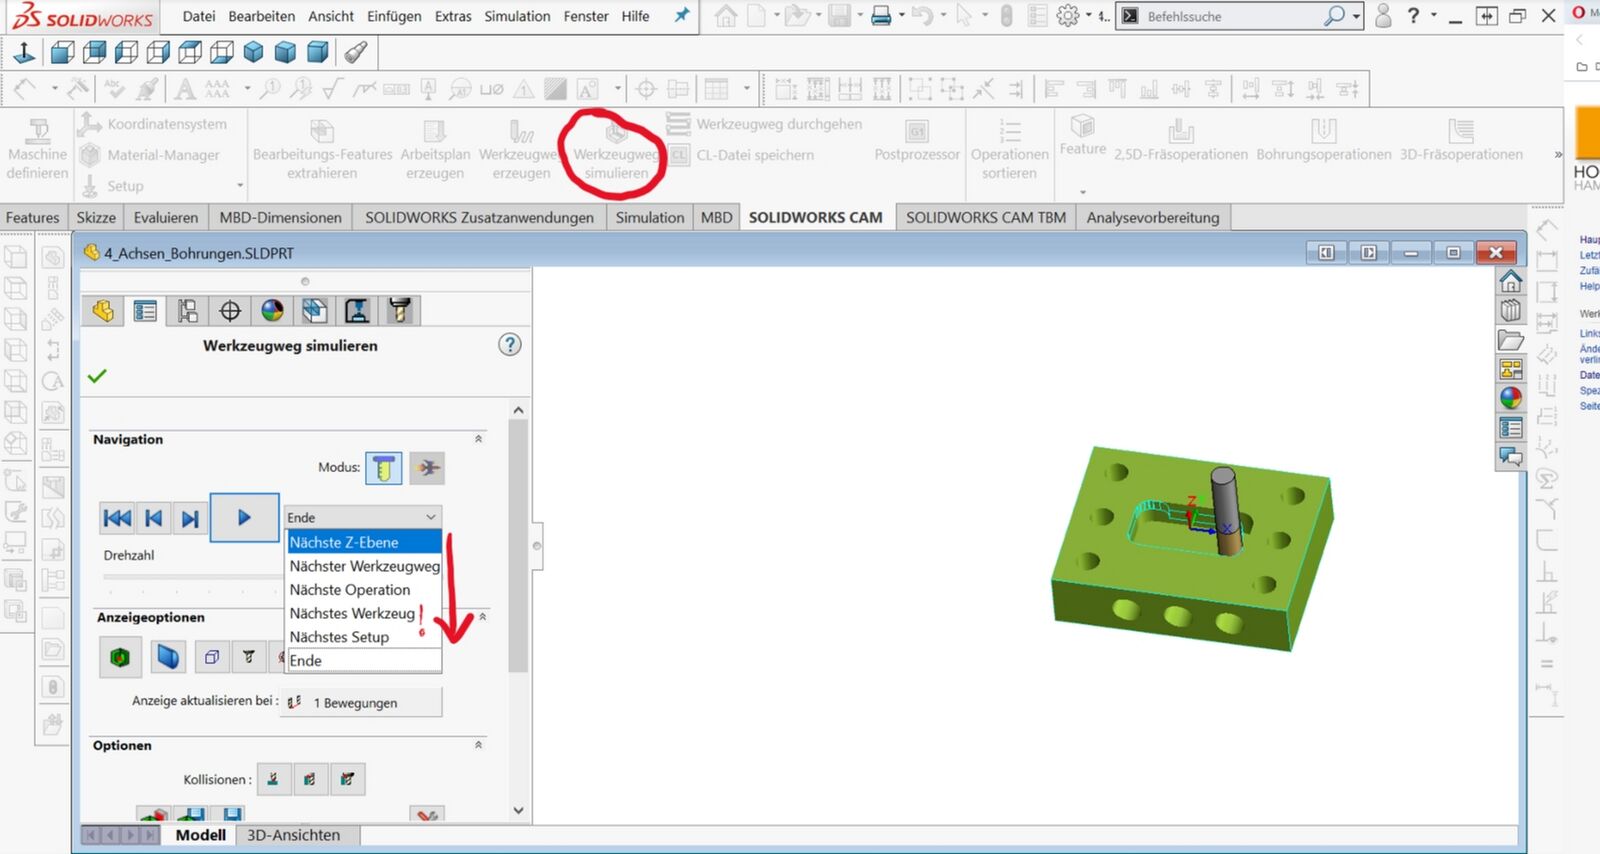Open the DisplayManager color sphere tab

click(272, 311)
